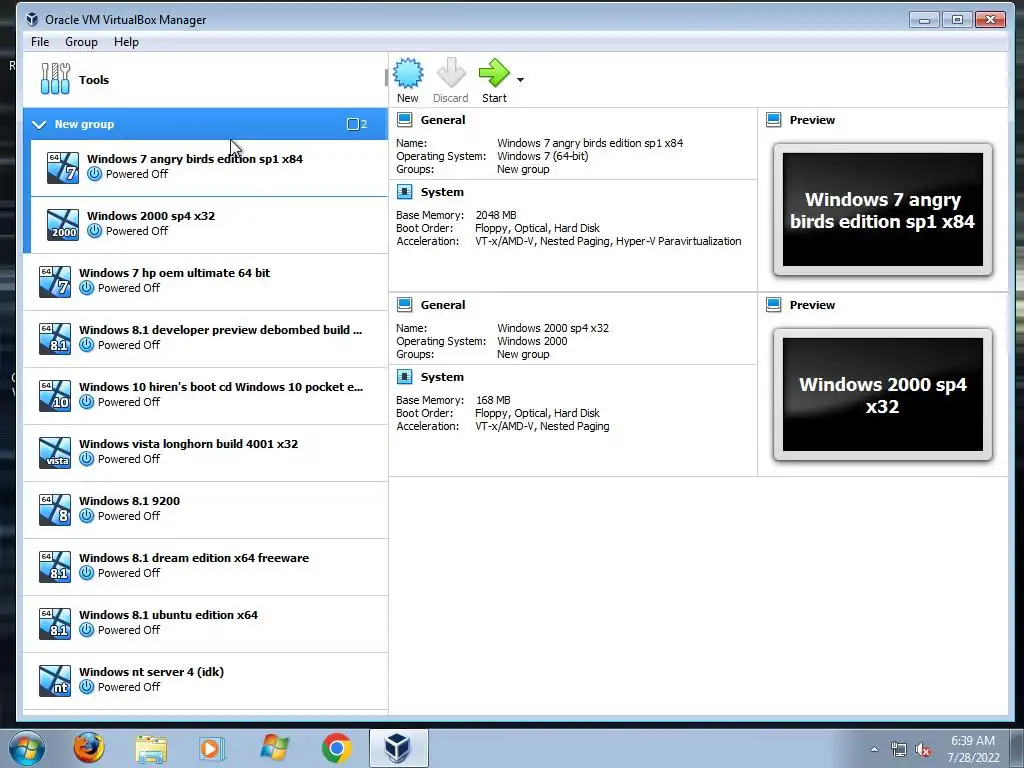The image size is (1024, 768).
Task: Click the System header for Windows 7 angry birds
Action: (442, 192)
